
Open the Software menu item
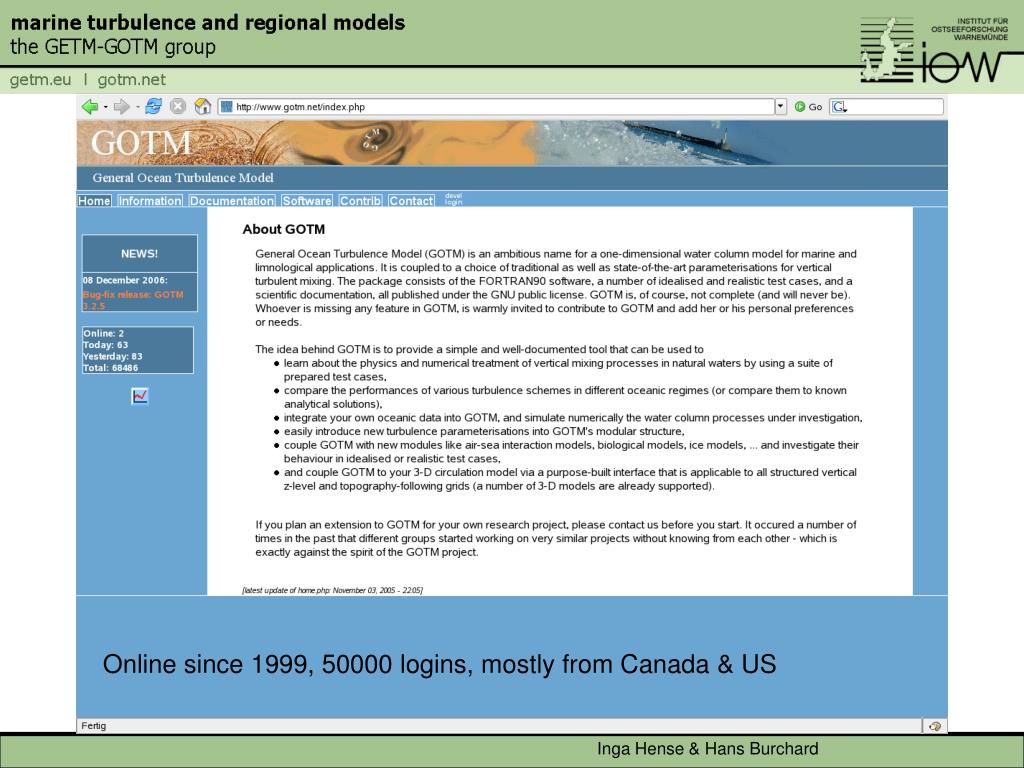[307, 200]
